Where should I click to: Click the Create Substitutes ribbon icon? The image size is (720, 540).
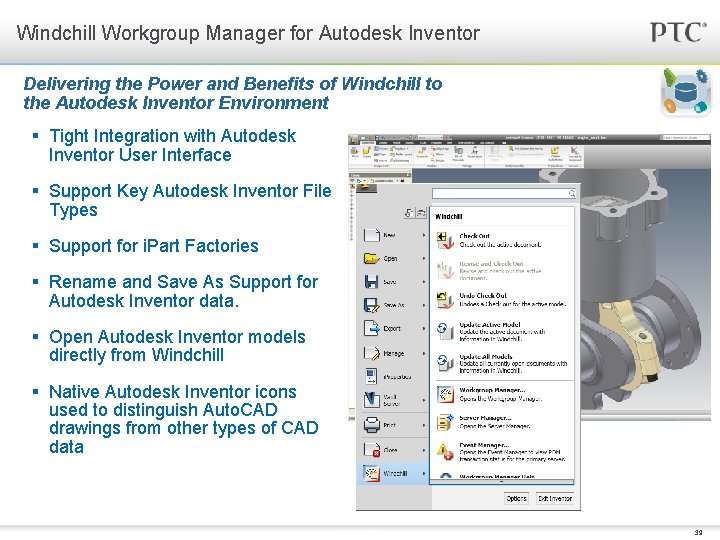tap(555, 151)
